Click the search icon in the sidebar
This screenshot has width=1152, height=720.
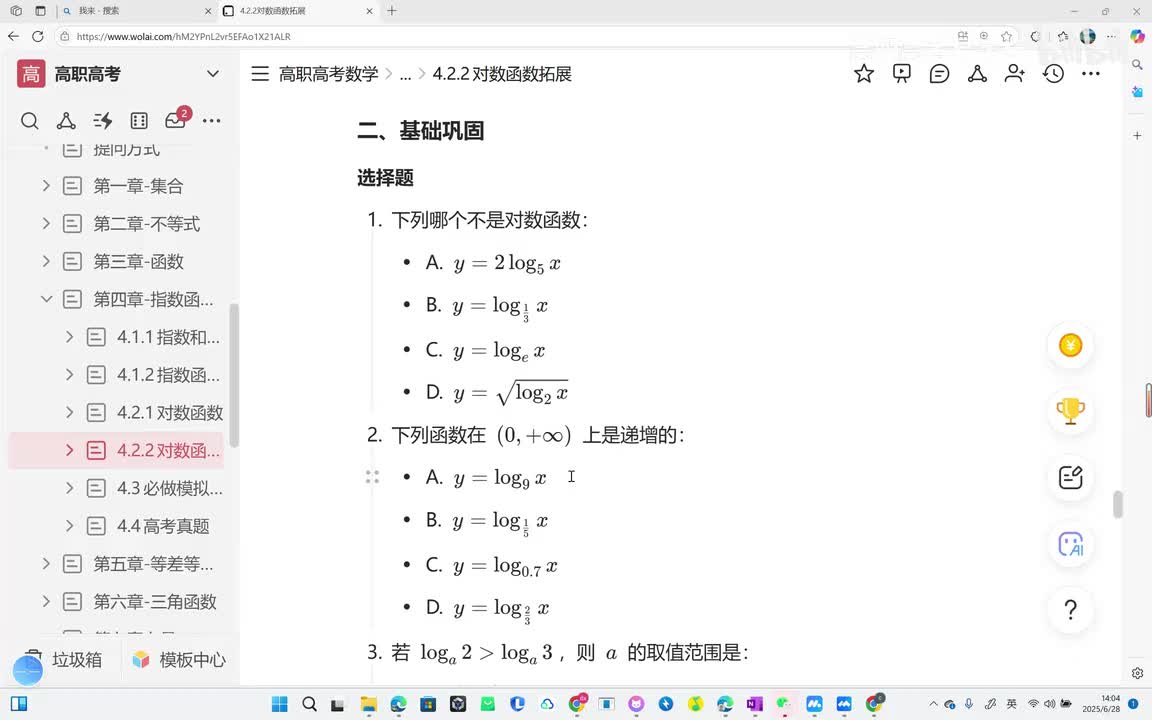point(29,120)
